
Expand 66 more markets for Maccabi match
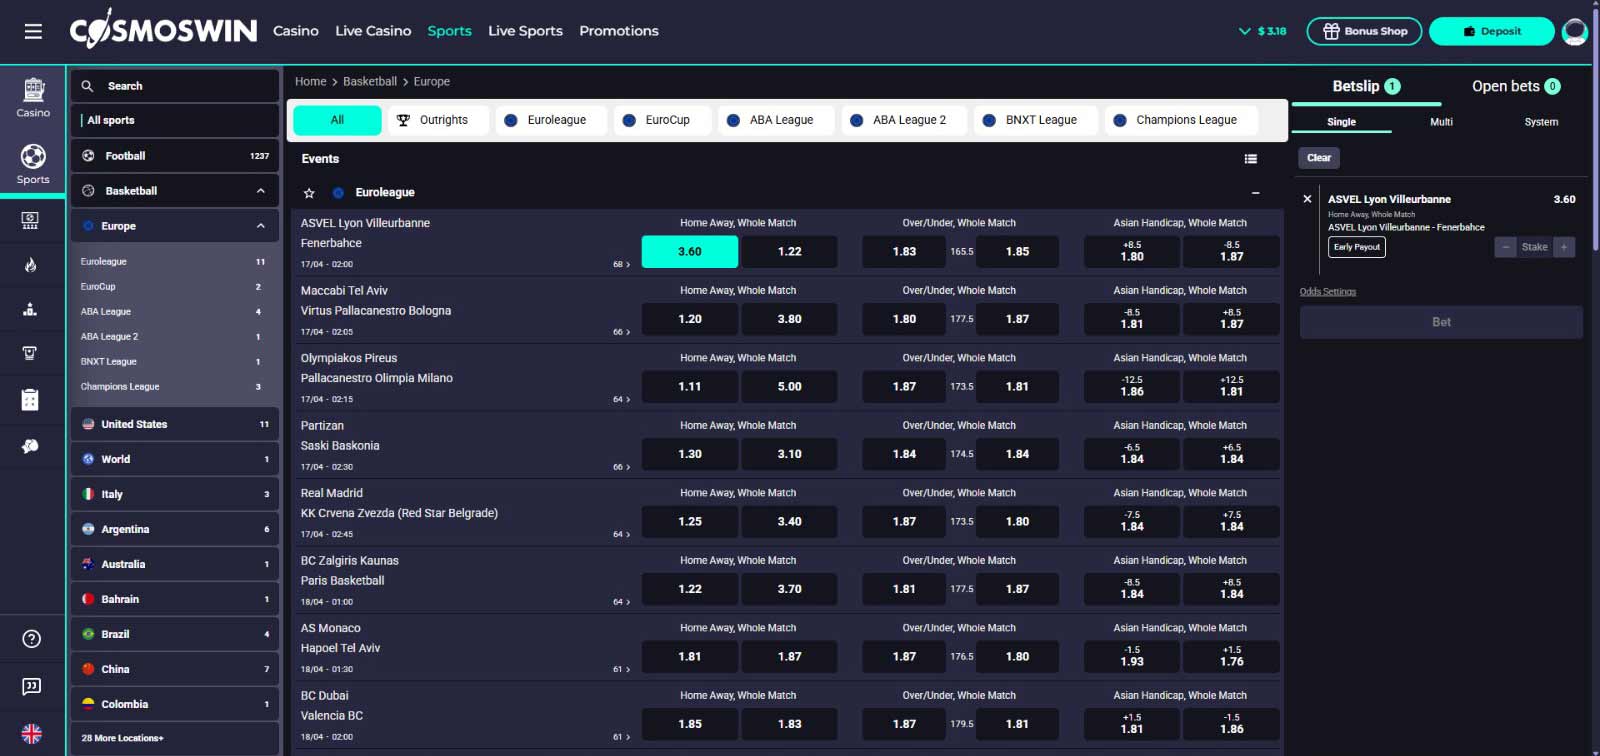pos(621,332)
